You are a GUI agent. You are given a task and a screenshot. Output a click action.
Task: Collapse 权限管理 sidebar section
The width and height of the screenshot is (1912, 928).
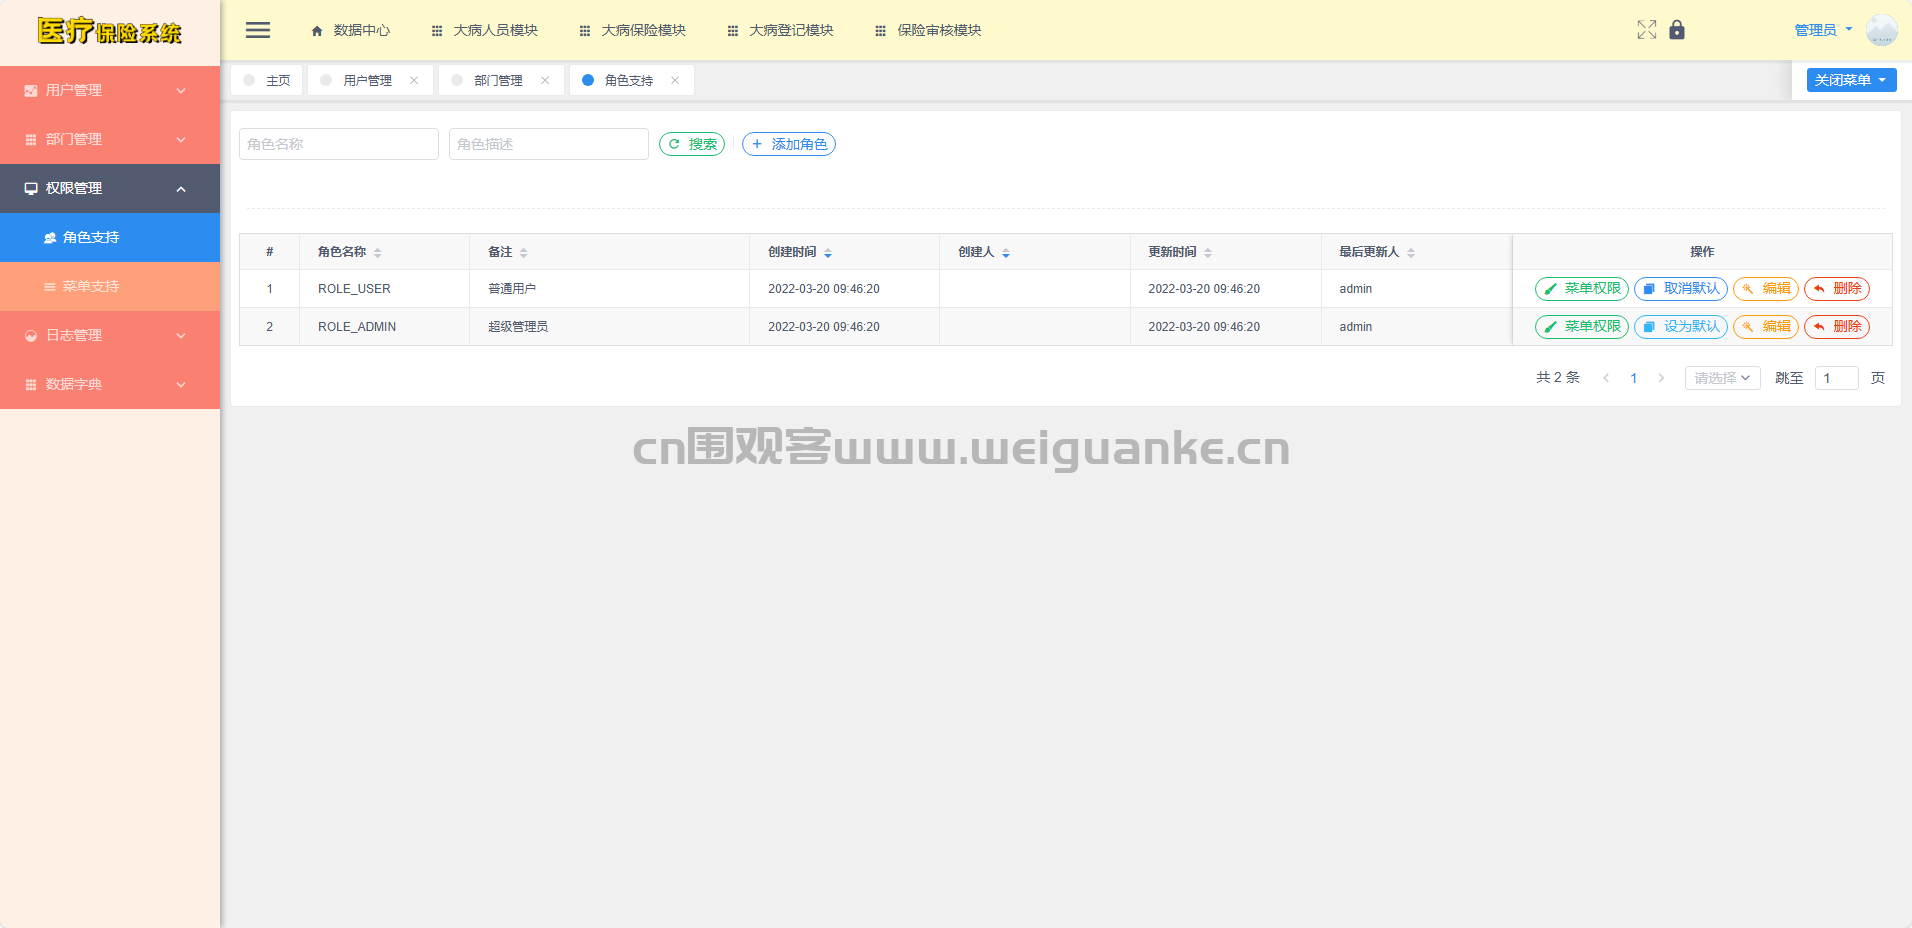(110, 188)
